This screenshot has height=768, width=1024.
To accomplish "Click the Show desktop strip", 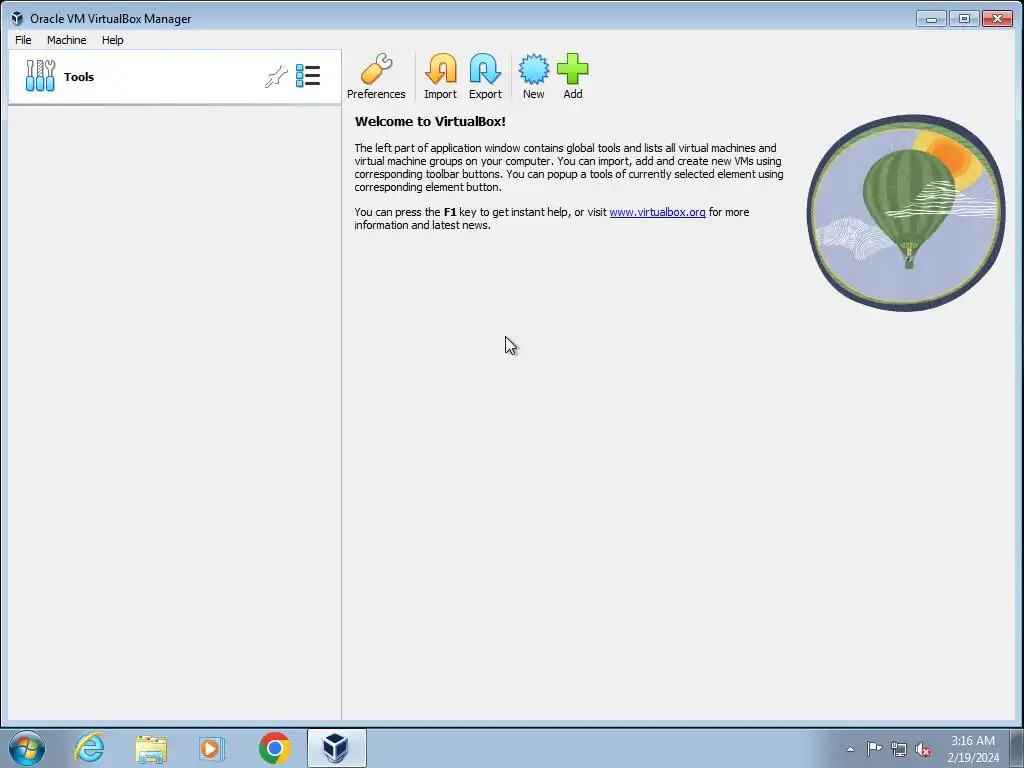I will click(x=1017, y=748).
